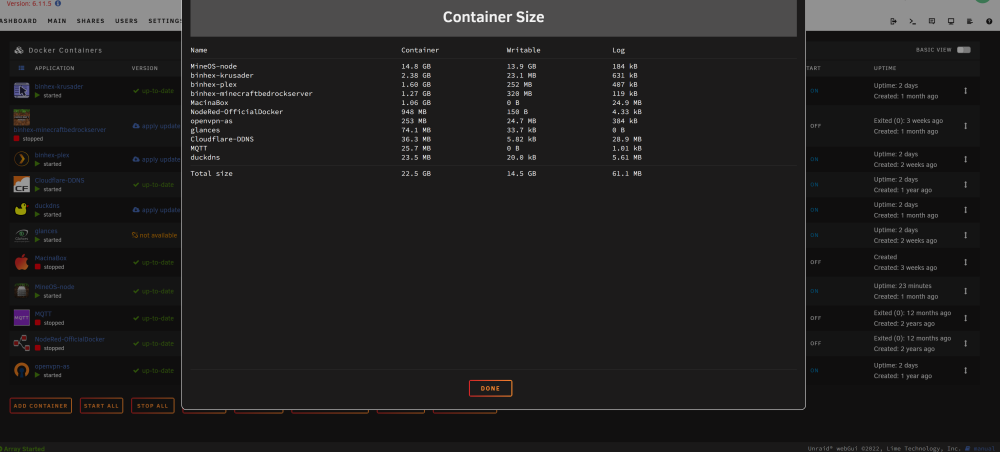Viewport: 1000px width, 452px height.
Task: Click the logout icon in top bar
Action: [893, 21]
